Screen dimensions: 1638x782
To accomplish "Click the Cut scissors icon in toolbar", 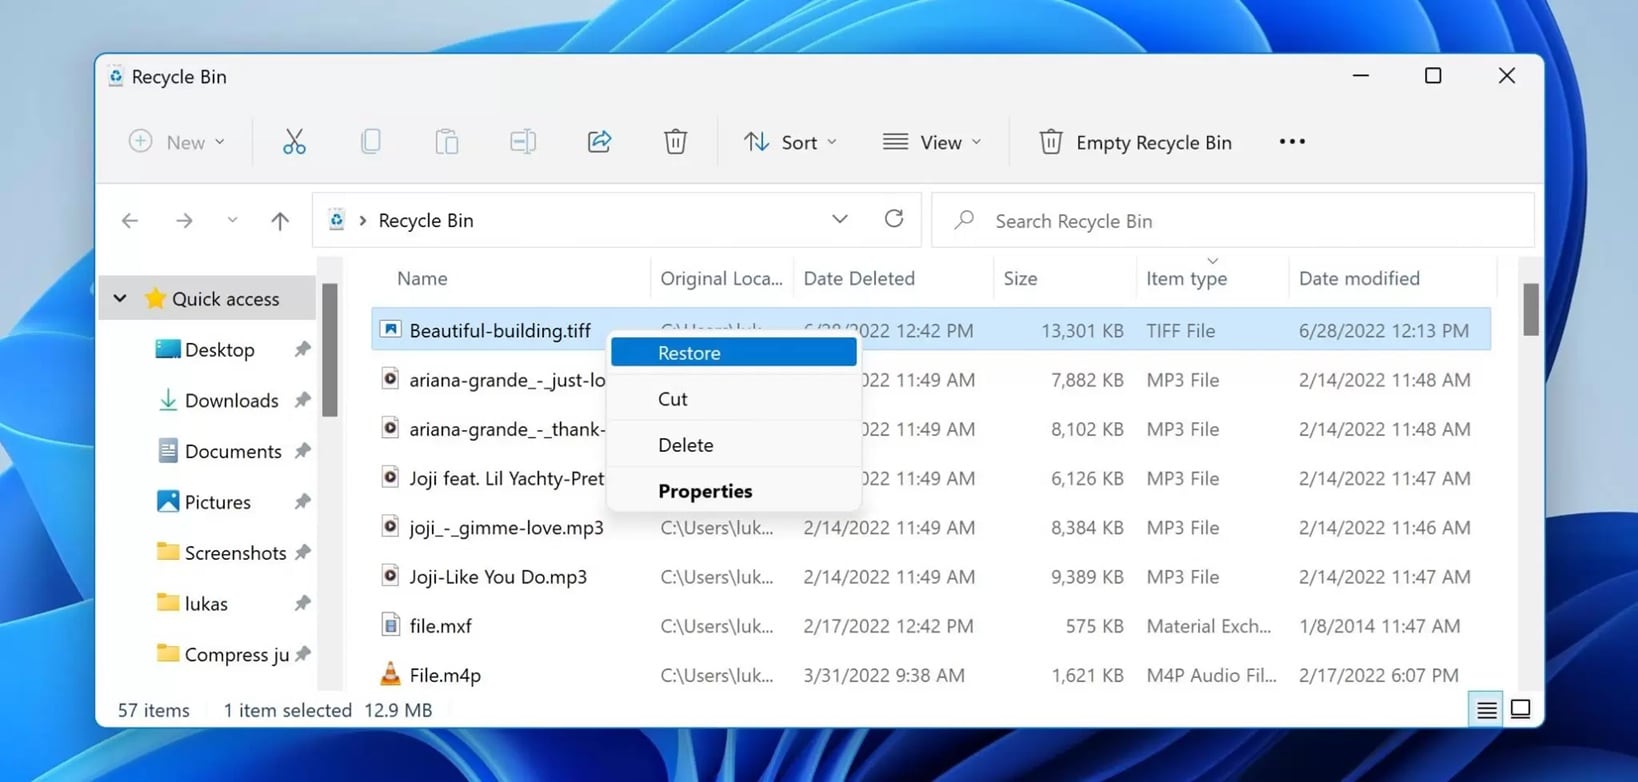I will pos(294,142).
